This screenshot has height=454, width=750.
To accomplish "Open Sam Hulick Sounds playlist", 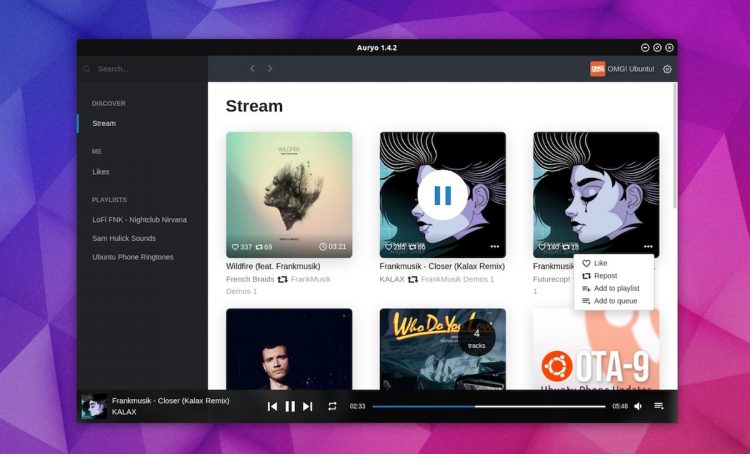I will [x=124, y=238].
